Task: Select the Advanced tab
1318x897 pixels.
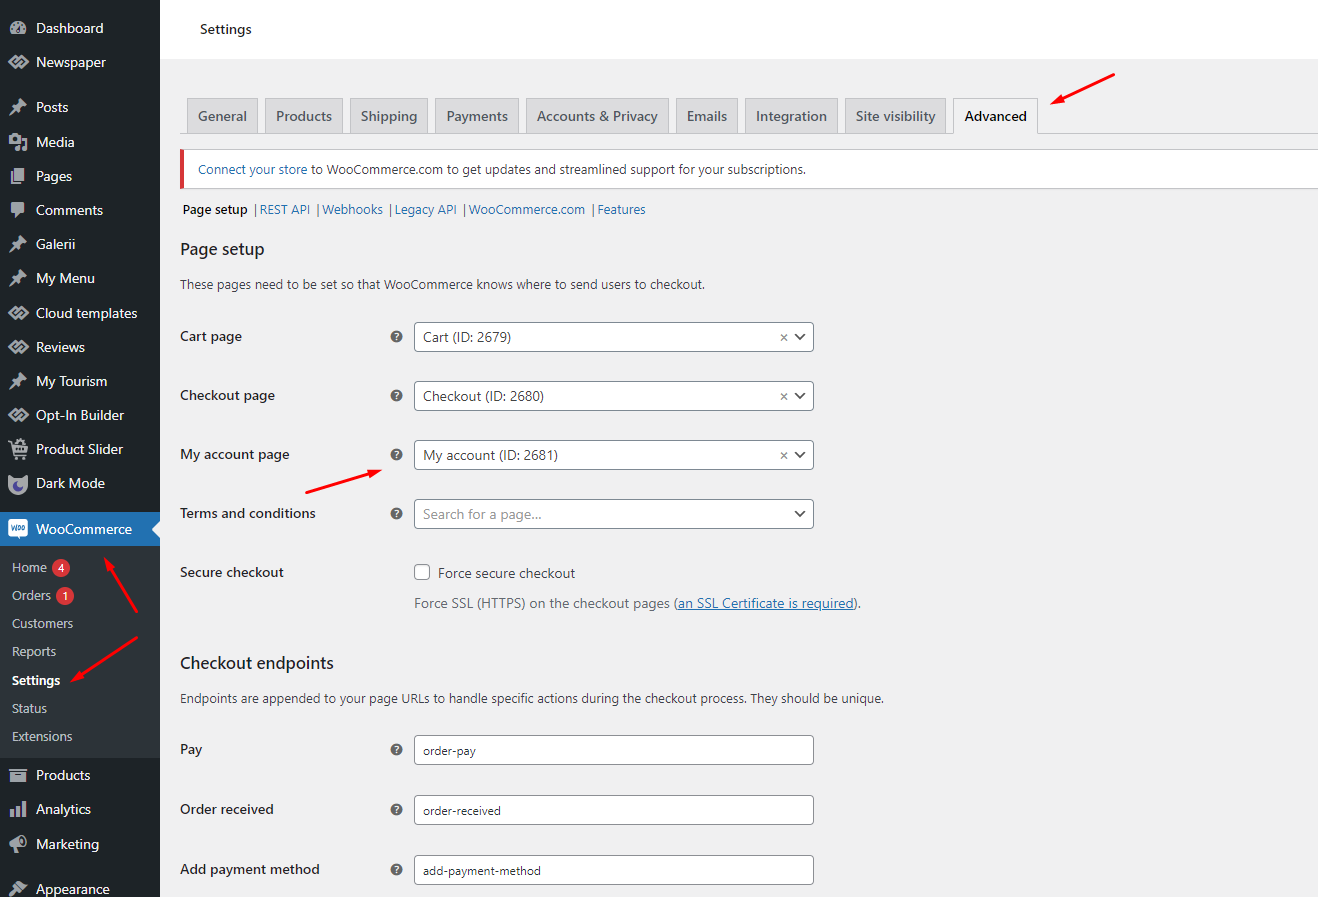Action: [996, 116]
